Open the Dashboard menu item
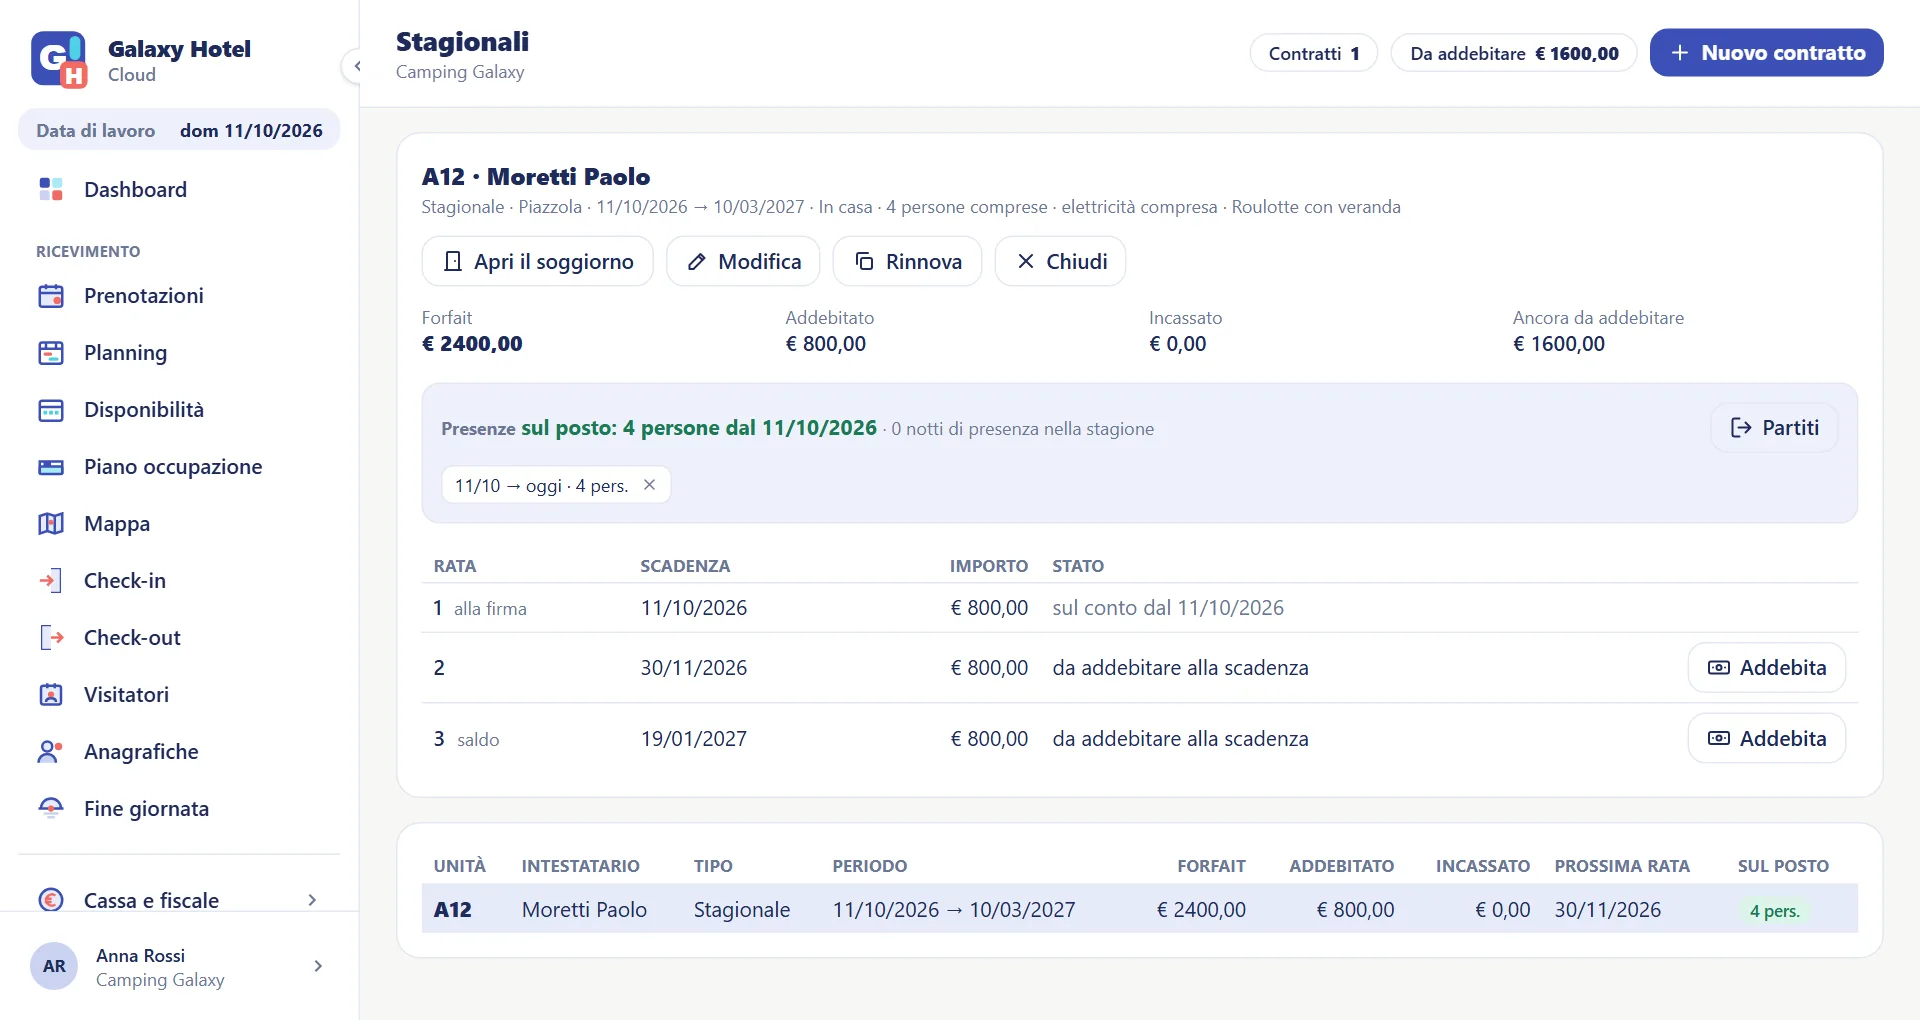This screenshot has height=1020, width=1920. tap(179, 189)
